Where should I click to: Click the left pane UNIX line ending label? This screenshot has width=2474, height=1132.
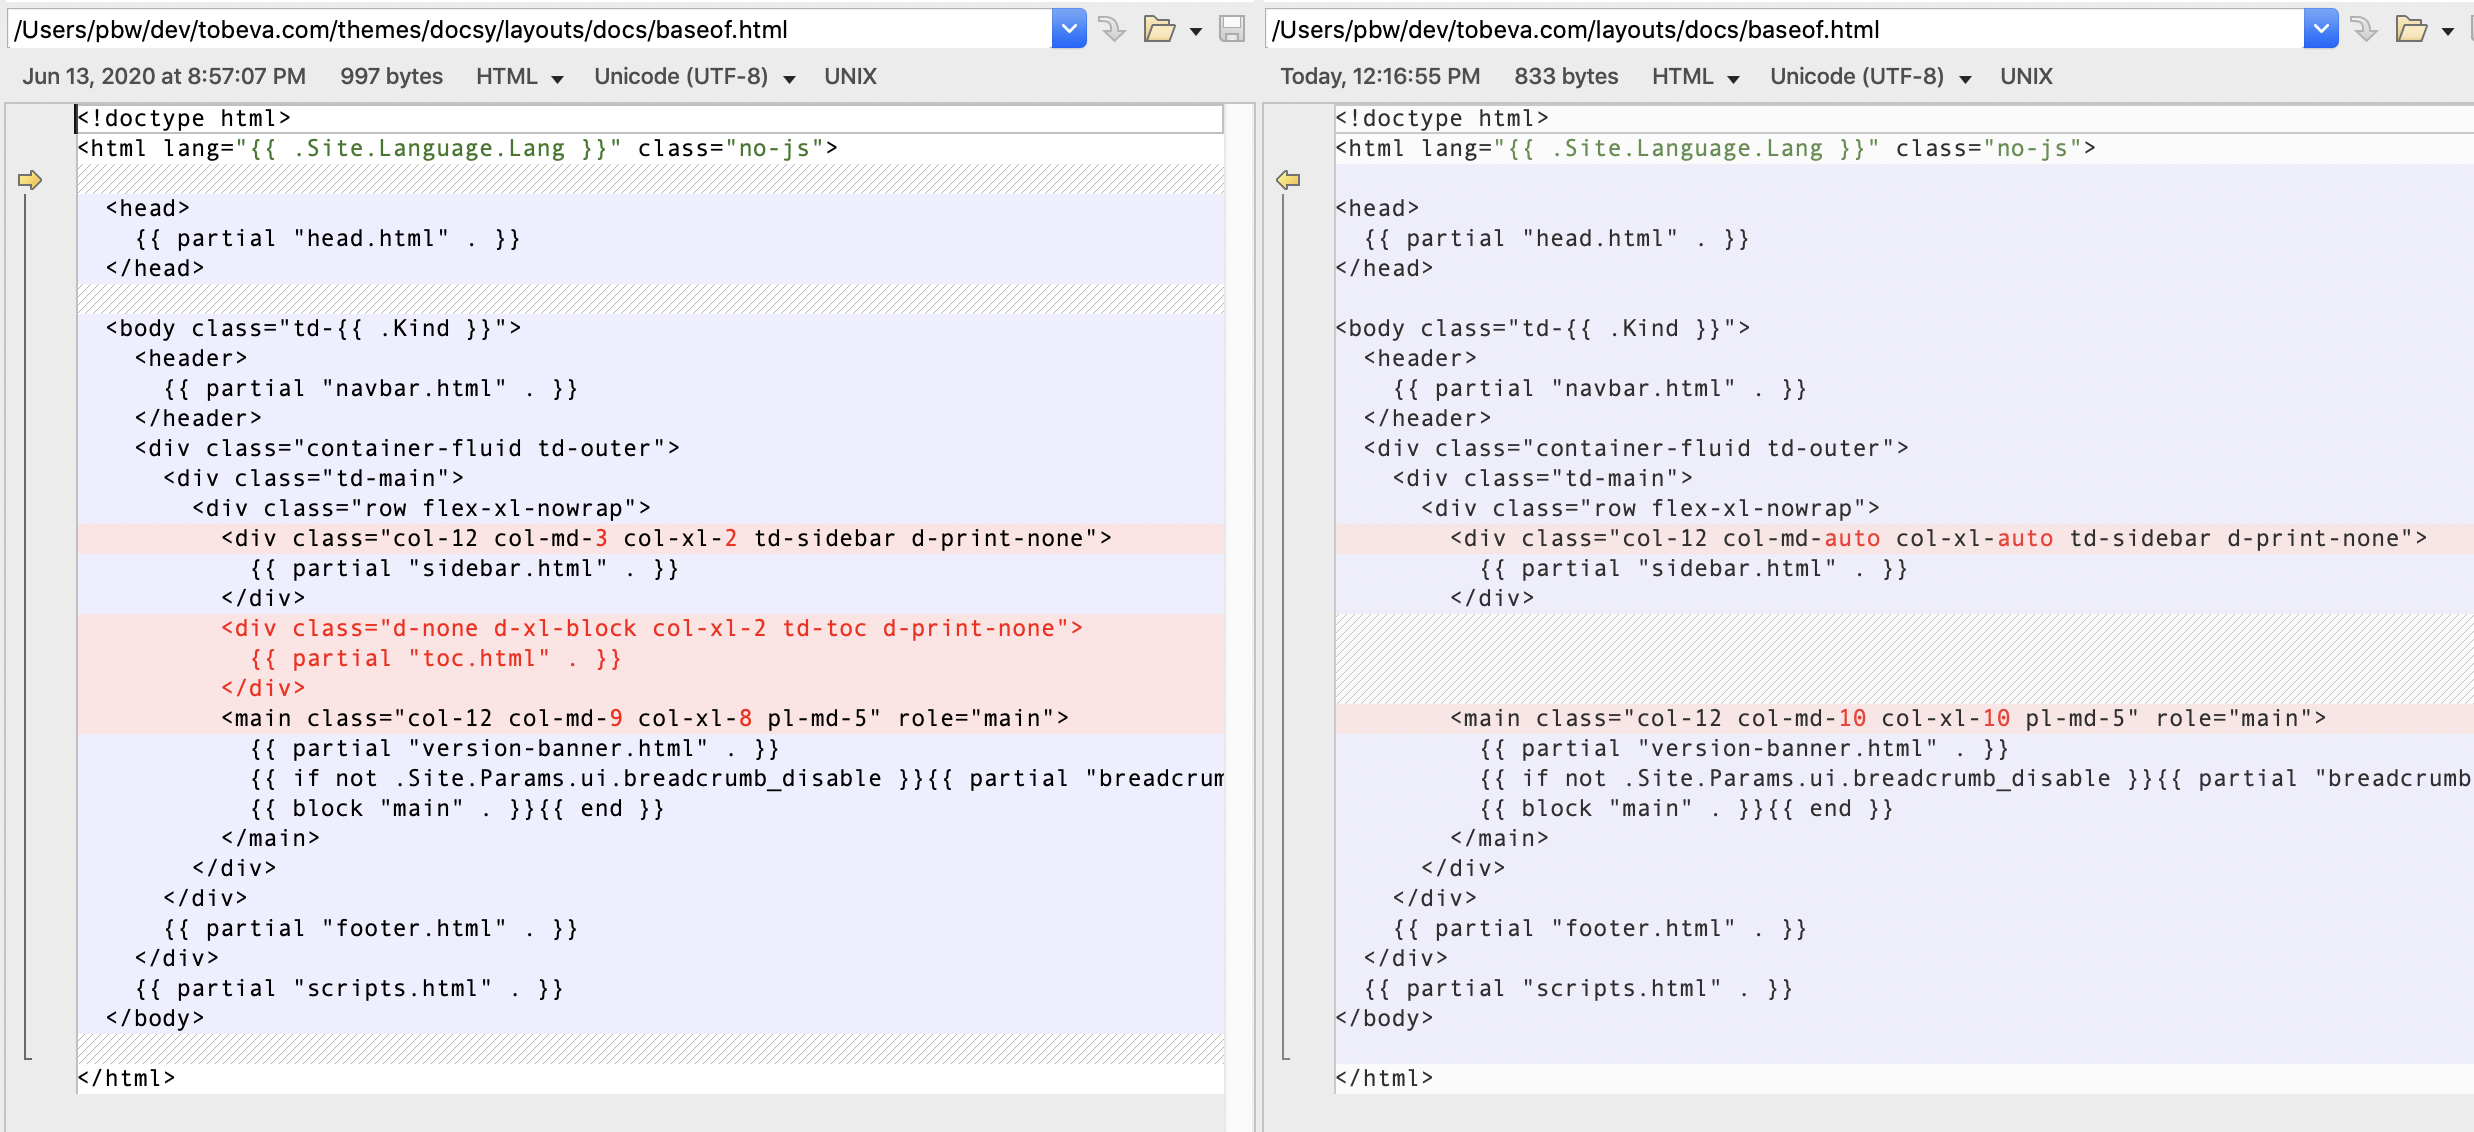coord(850,77)
